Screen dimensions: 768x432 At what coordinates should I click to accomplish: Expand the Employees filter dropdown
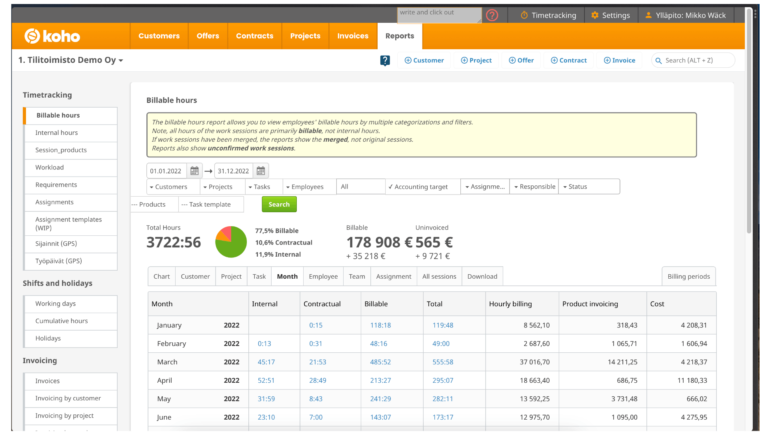(x=308, y=186)
